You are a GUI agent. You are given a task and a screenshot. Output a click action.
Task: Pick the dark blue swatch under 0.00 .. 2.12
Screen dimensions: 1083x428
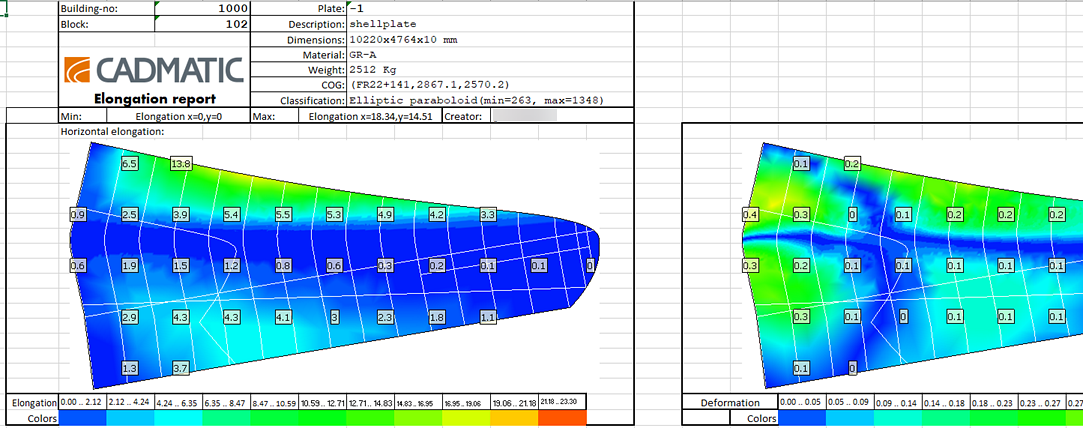(x=82, y=419)
